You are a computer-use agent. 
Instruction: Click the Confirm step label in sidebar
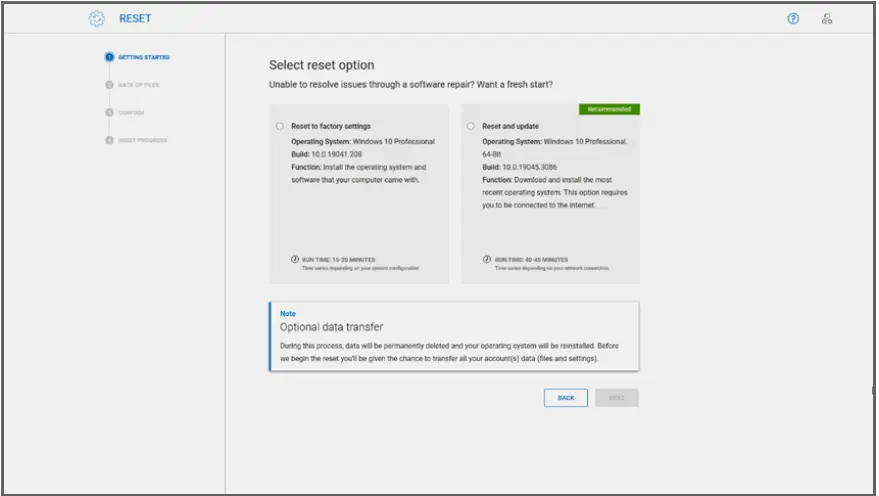132,112
